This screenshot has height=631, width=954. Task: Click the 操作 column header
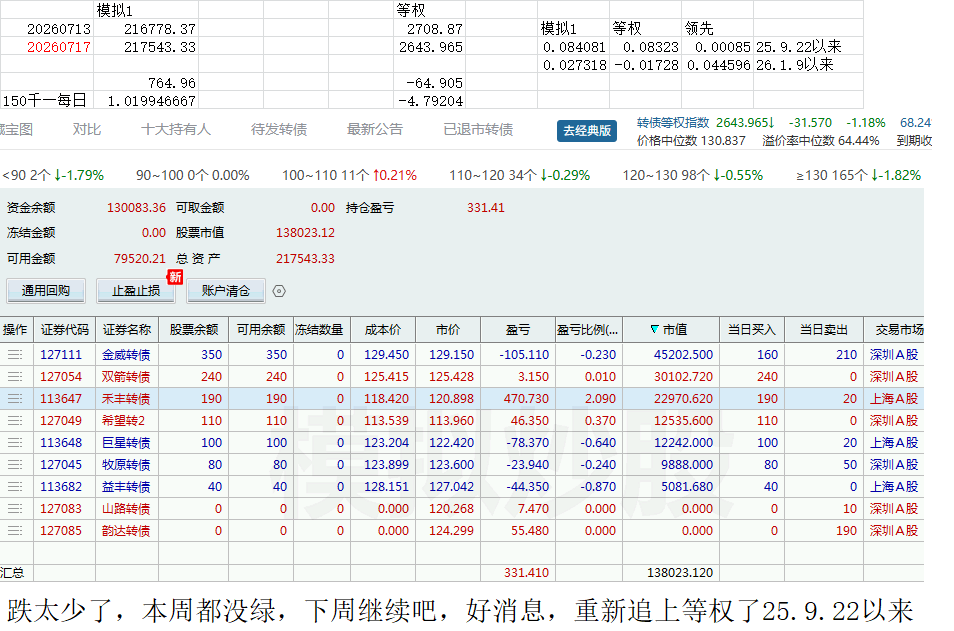coord(15,329)
